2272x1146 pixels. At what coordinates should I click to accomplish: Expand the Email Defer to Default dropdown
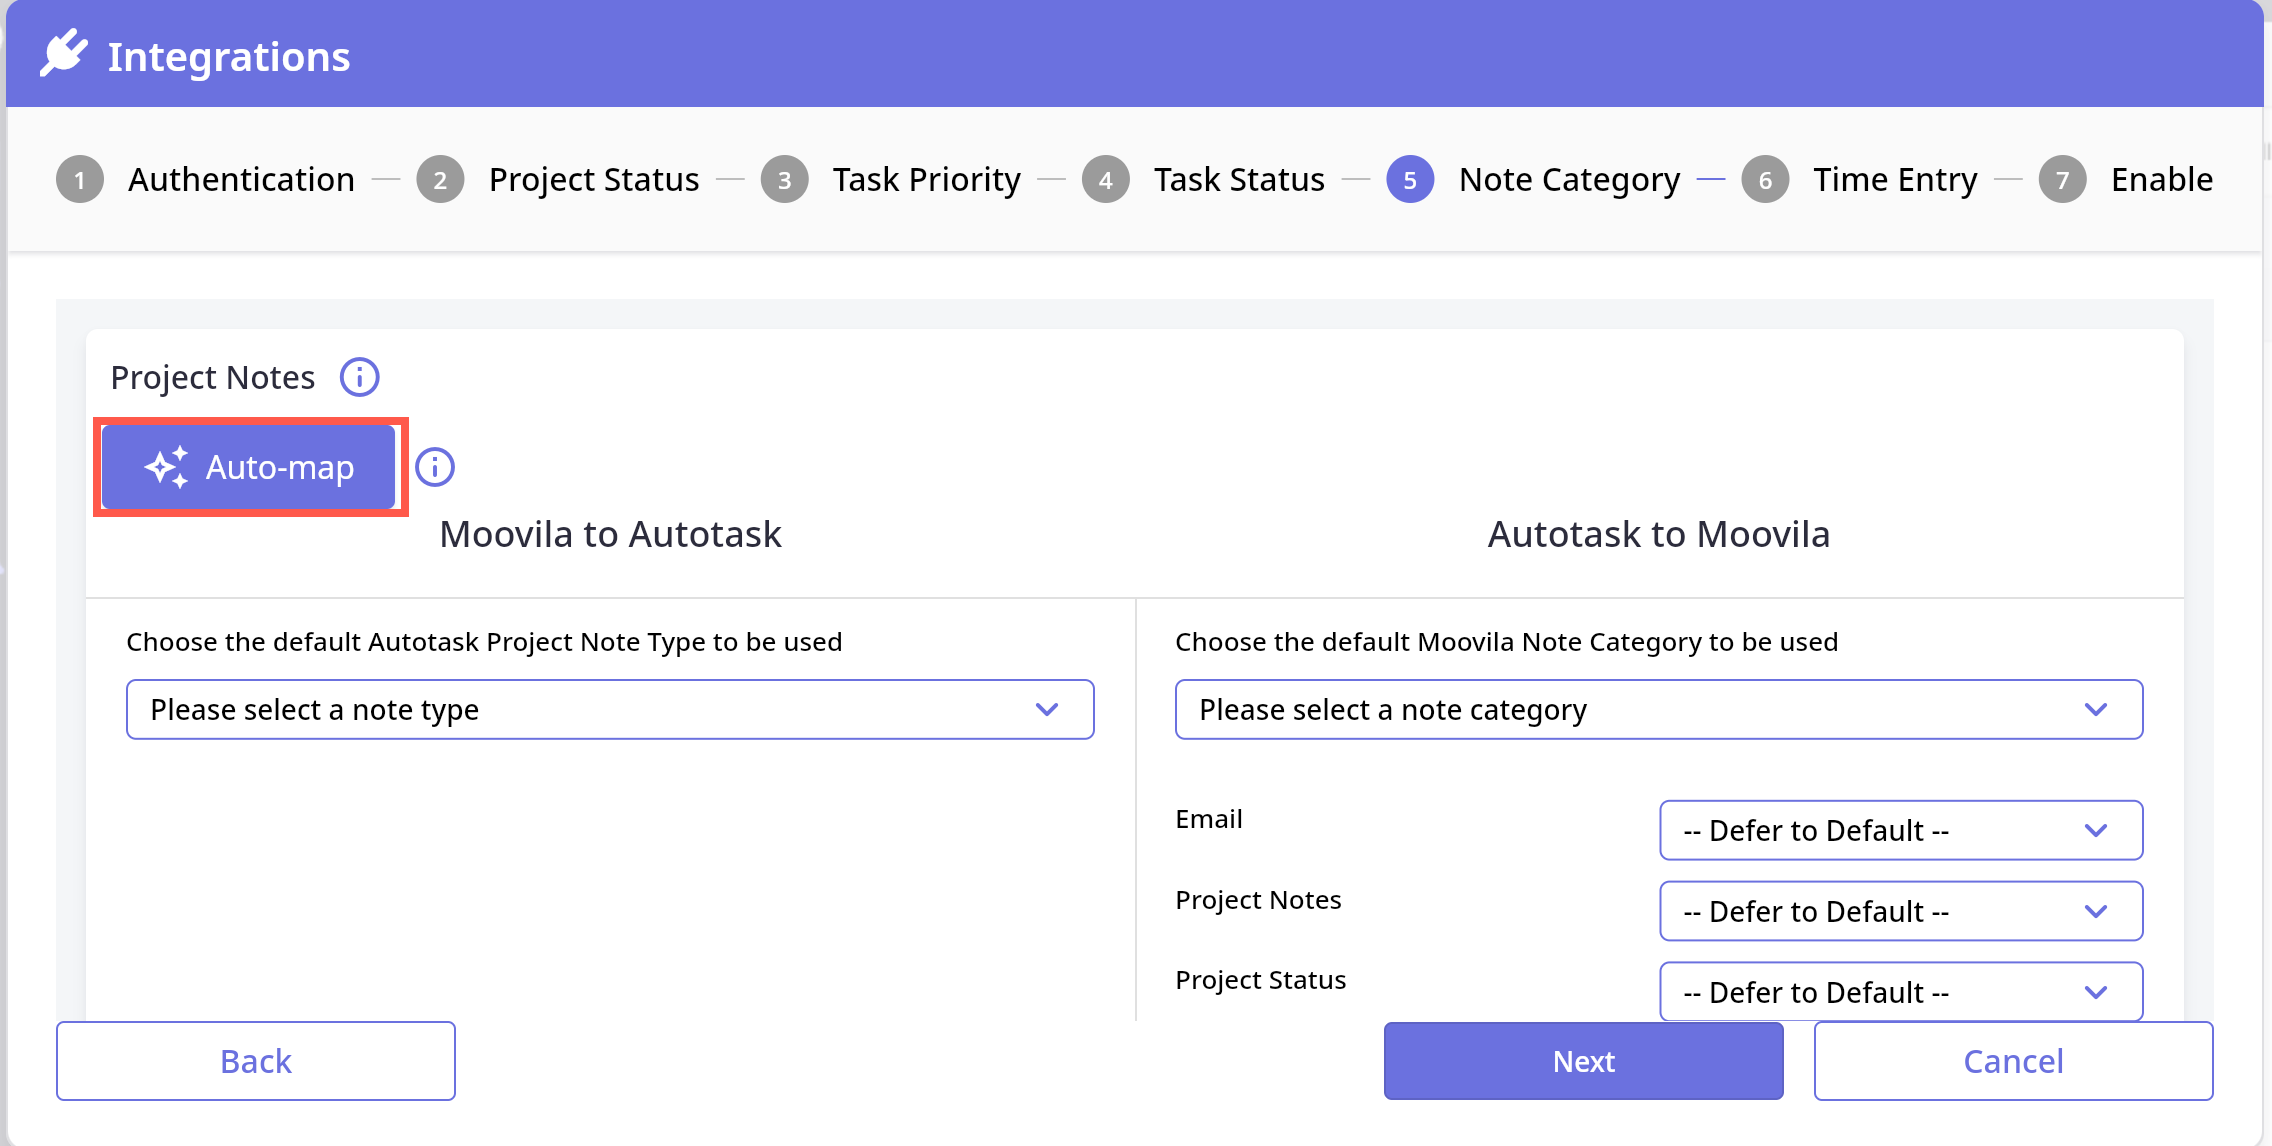(x=1900, y=830)
